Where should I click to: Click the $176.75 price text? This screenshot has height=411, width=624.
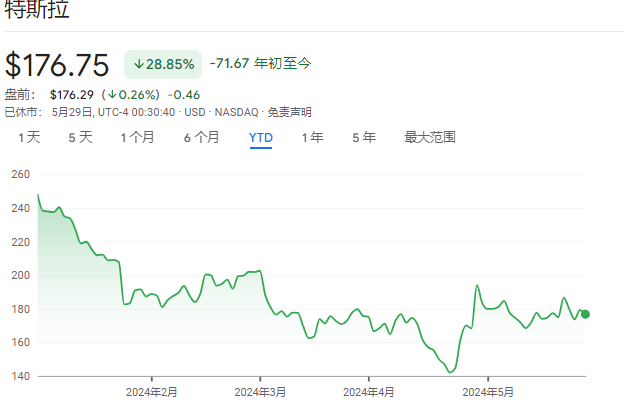pos(57,65)
